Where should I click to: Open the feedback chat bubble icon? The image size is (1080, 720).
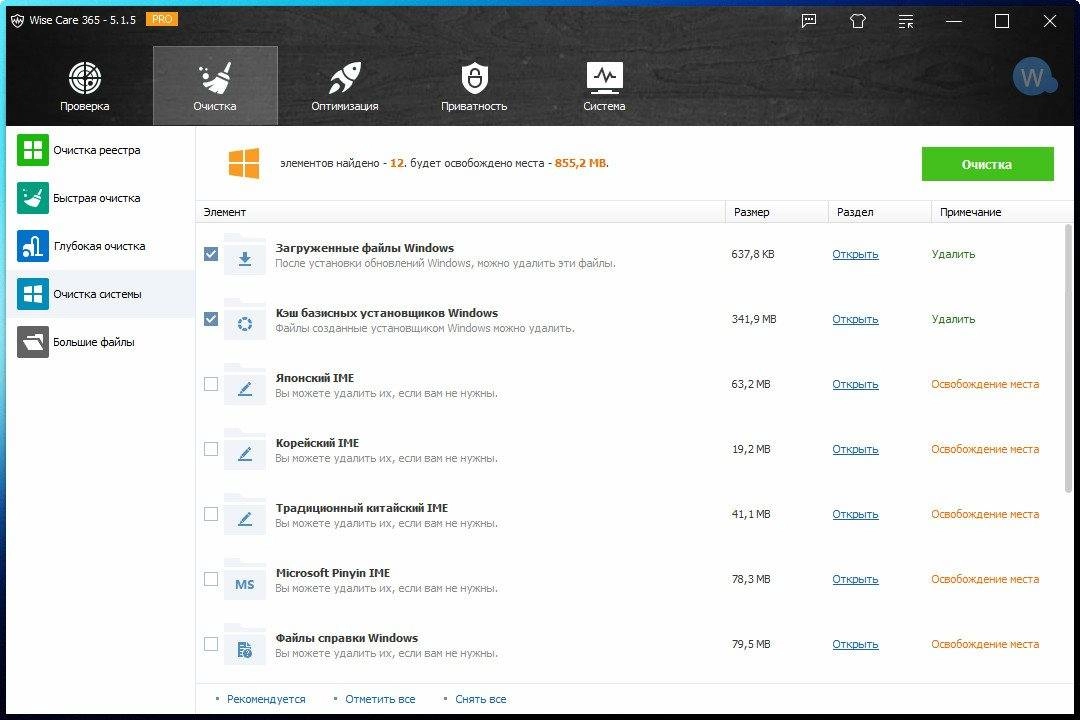tap(809, 21)
